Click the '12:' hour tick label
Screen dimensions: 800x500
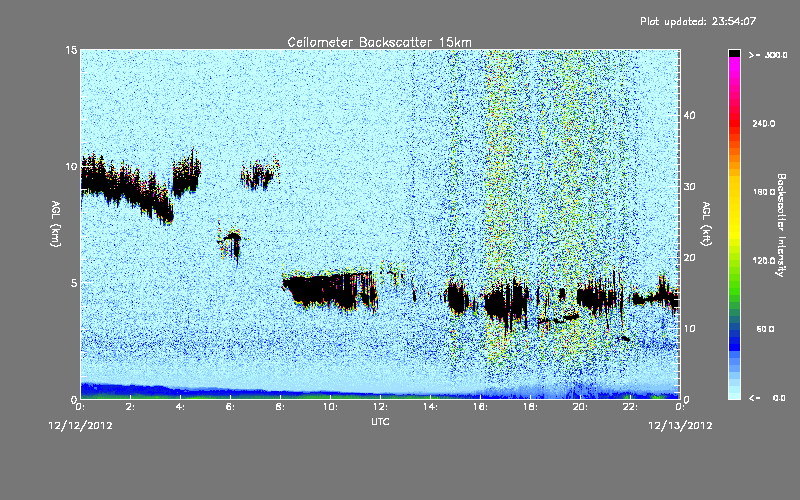pos(380,407)
